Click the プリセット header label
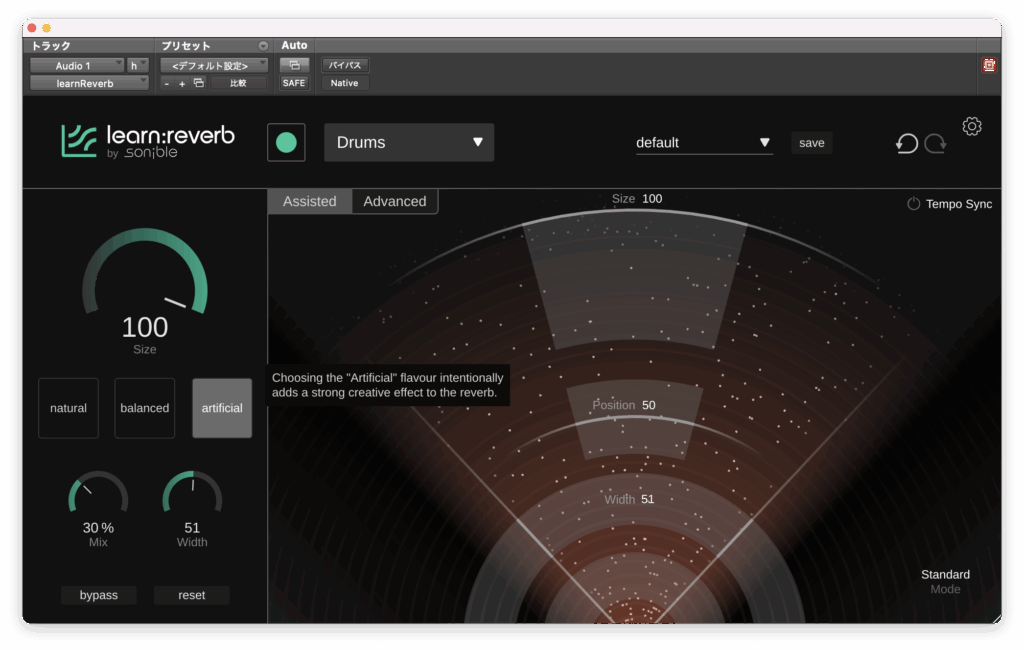This screenshot has width=1024, height=650. click(x=186, y=46)
